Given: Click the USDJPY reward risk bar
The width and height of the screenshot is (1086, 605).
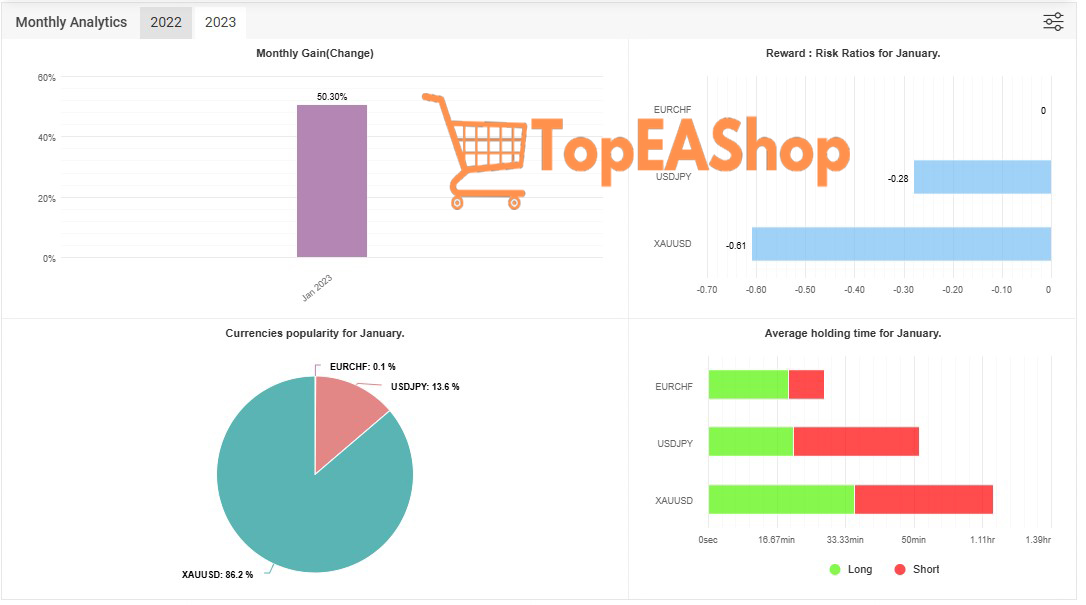Looking at the screenshot, I should point(982,177).
